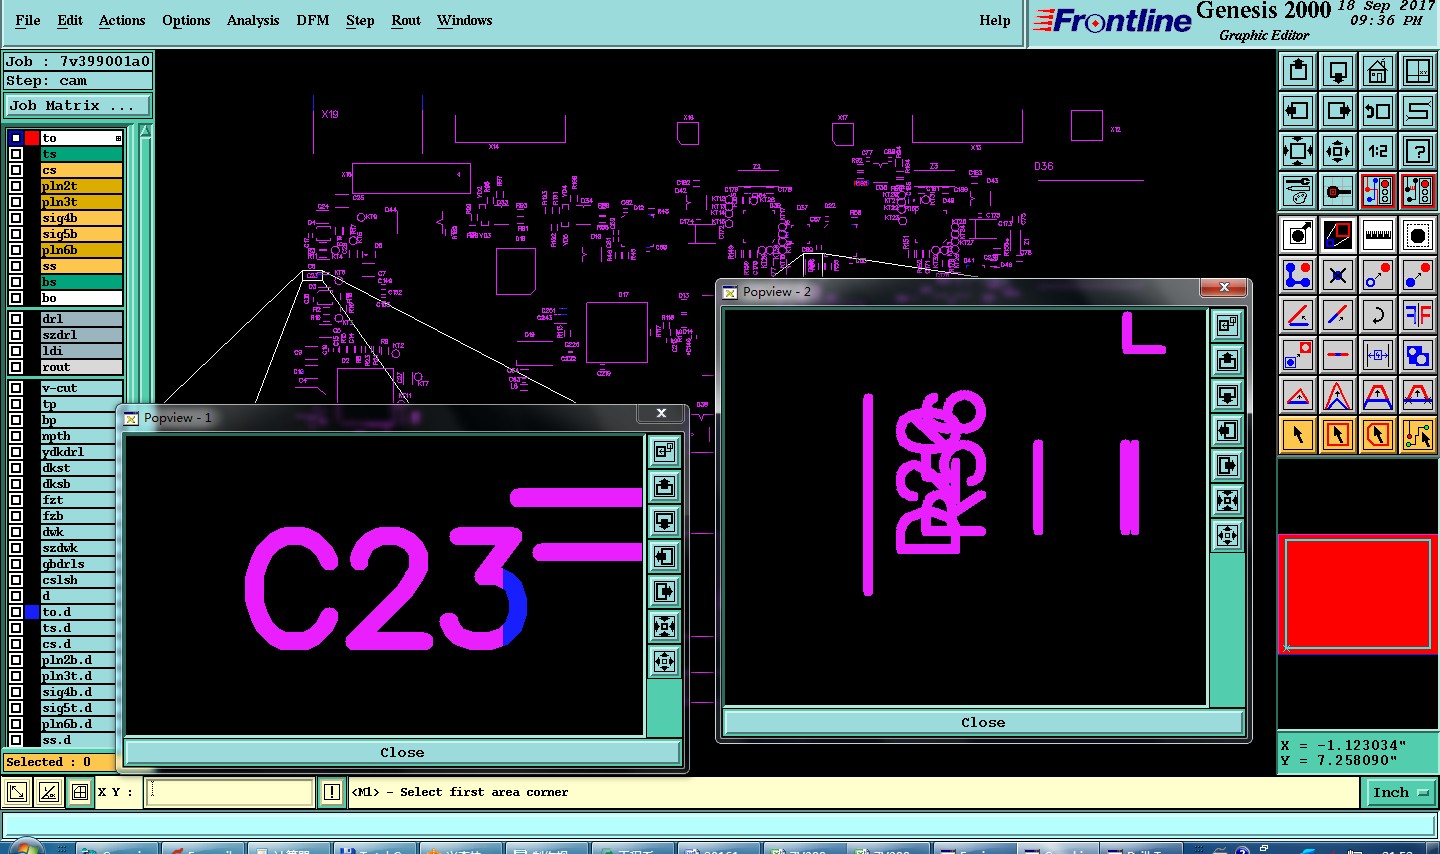
Task: Select the rectangle area selection arrow tool
Action: (x=1338, y=435)
